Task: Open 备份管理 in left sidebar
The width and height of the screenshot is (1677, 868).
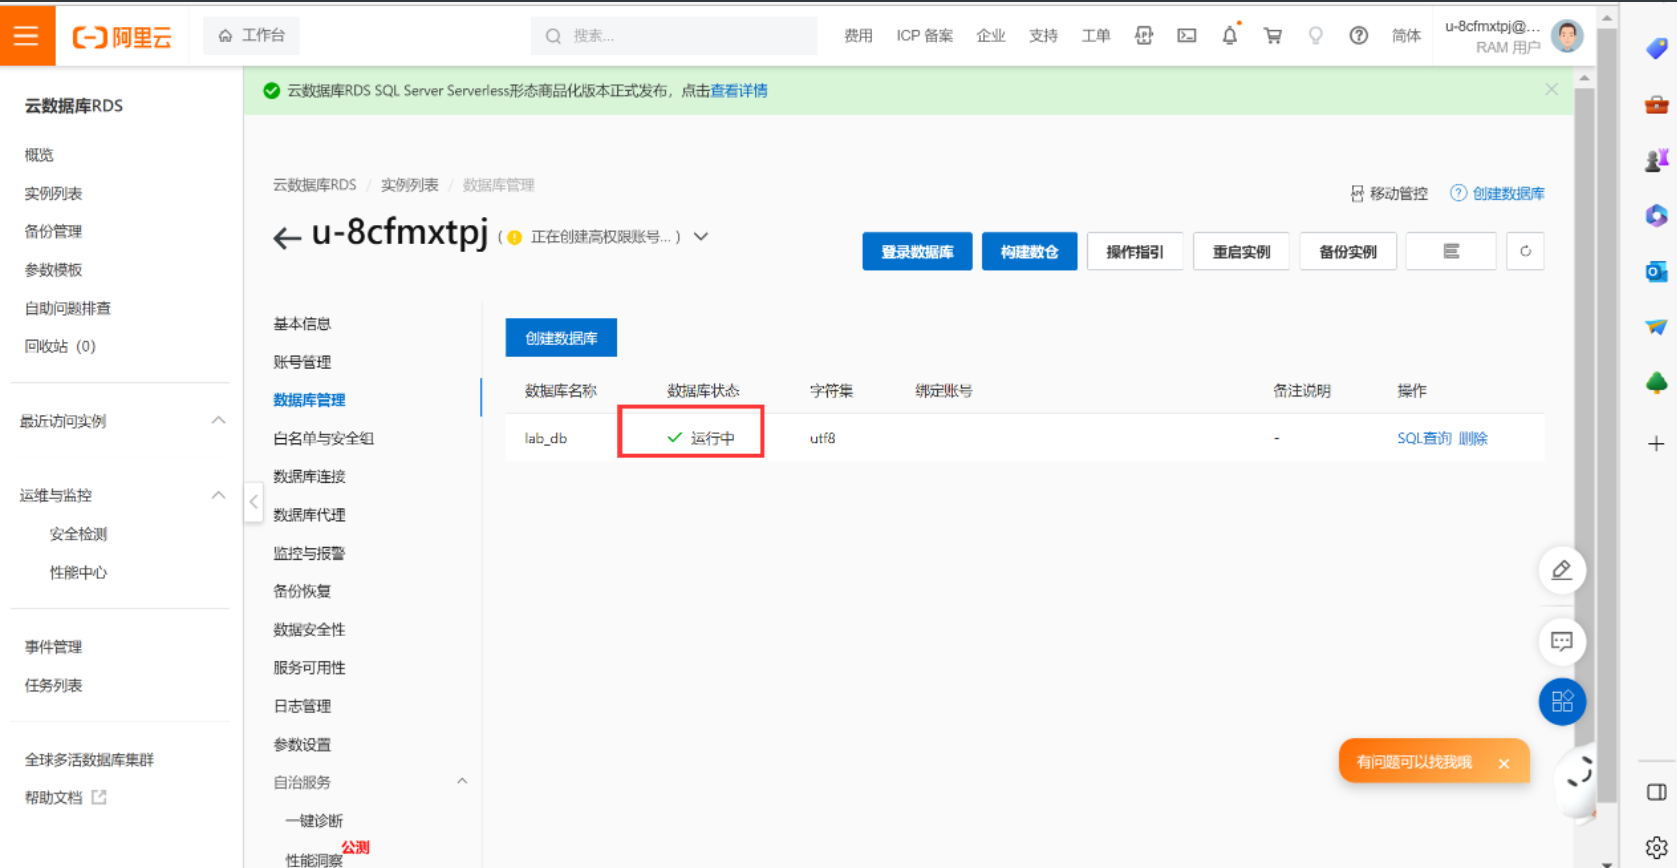Action: [53, 231]
